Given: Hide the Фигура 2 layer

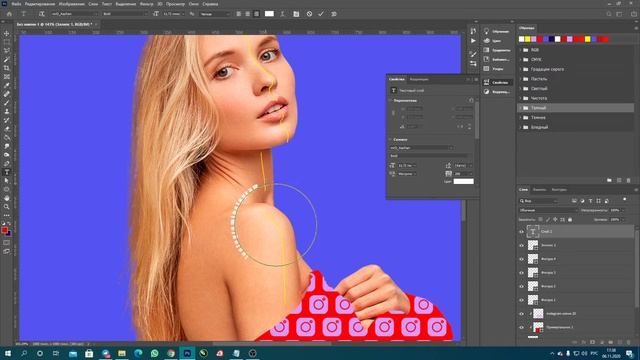Looking at the screenshot, I should click(x=521, y=287).
